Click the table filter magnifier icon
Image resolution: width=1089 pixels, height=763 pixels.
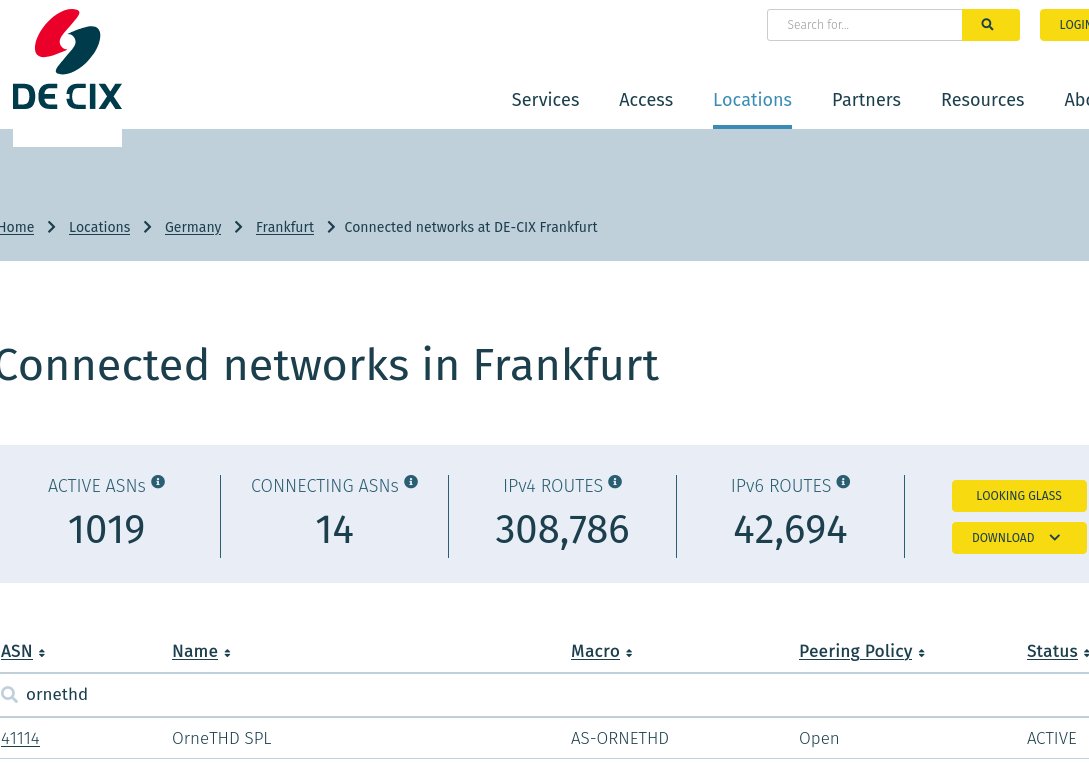click(9, 694)
